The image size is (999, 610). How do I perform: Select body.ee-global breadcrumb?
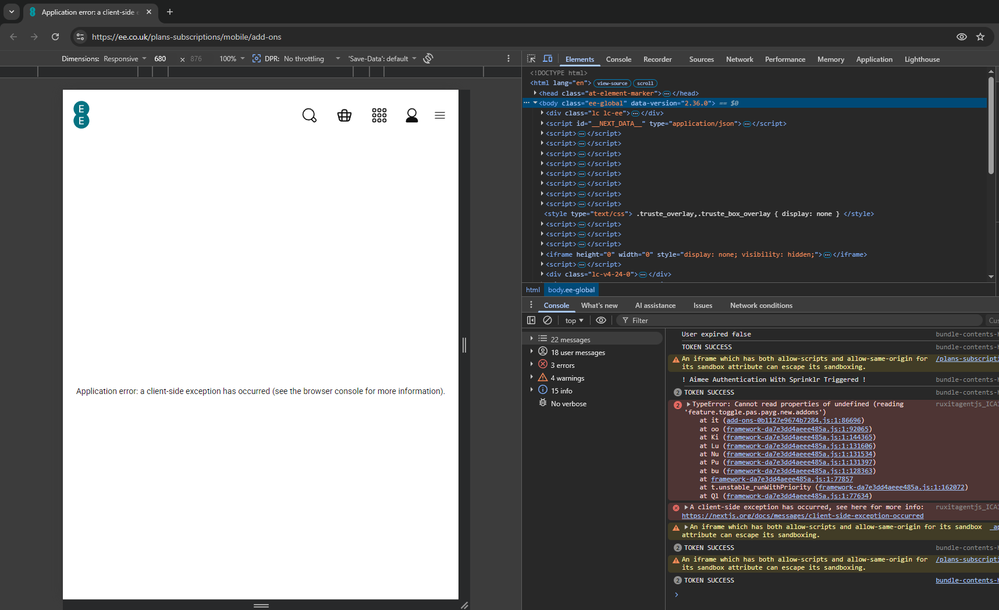(571, 290)
